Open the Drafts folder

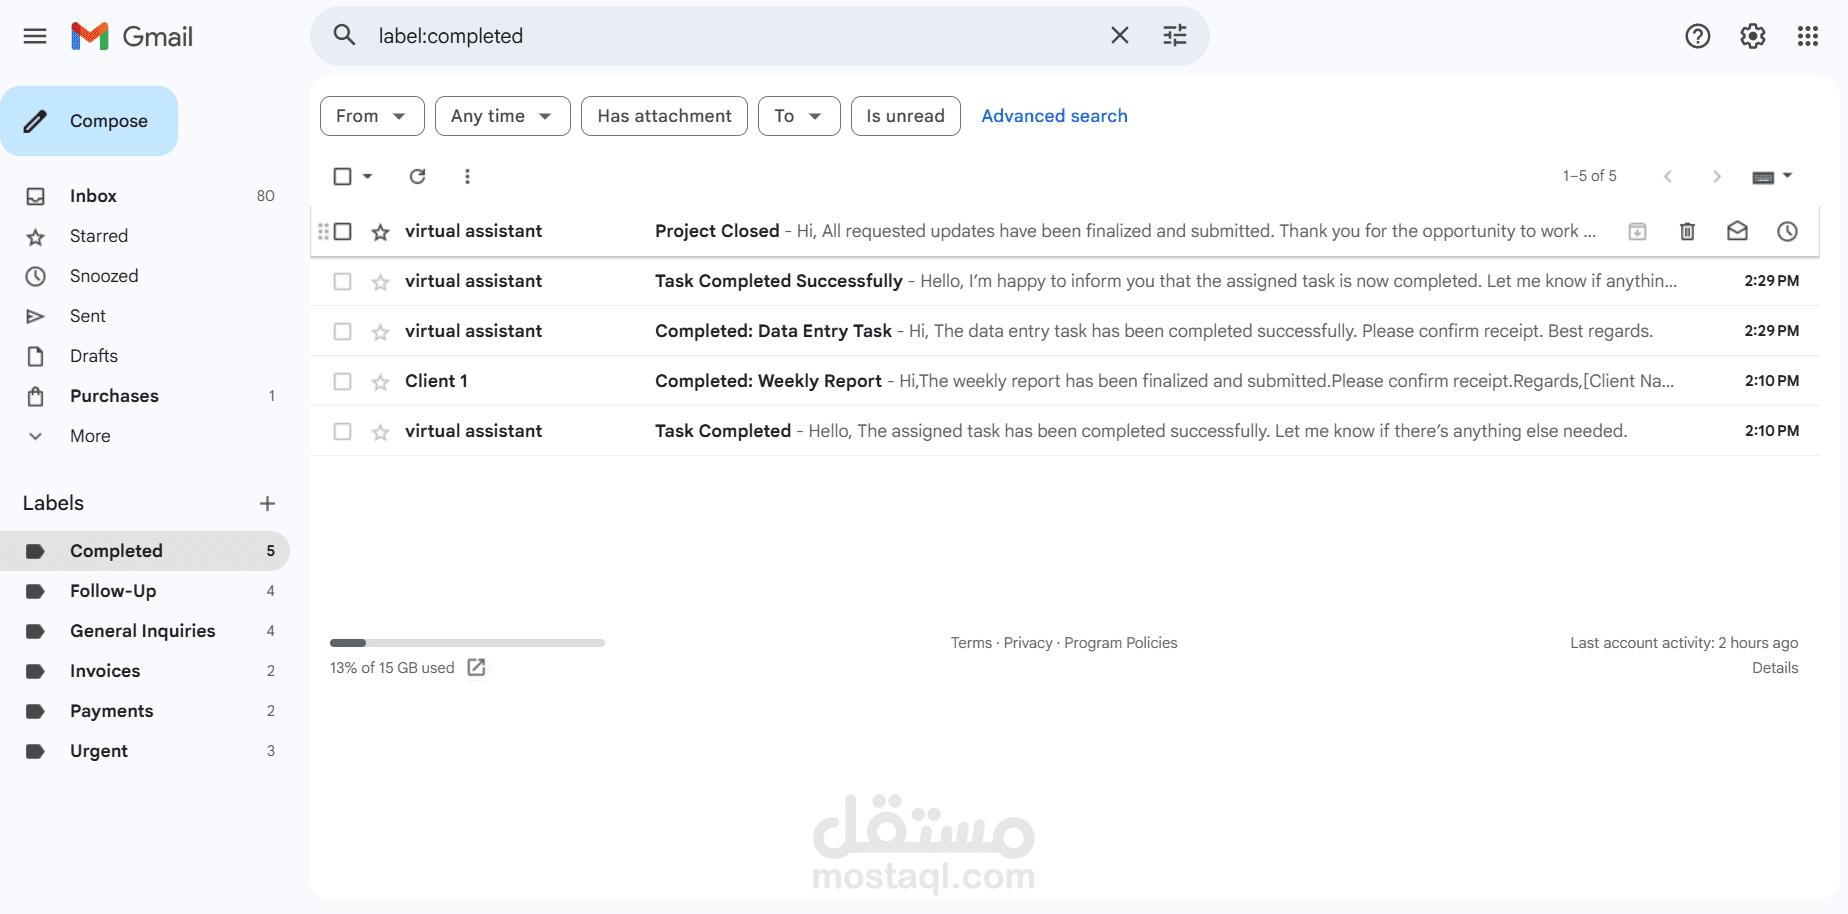pos(145,356)
